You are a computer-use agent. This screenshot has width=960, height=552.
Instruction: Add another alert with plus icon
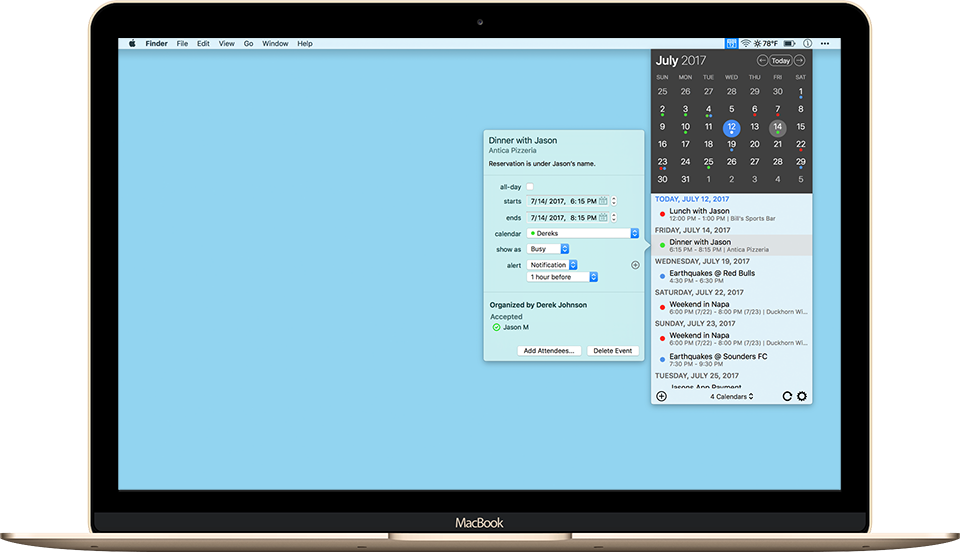(x=635, y=265)
